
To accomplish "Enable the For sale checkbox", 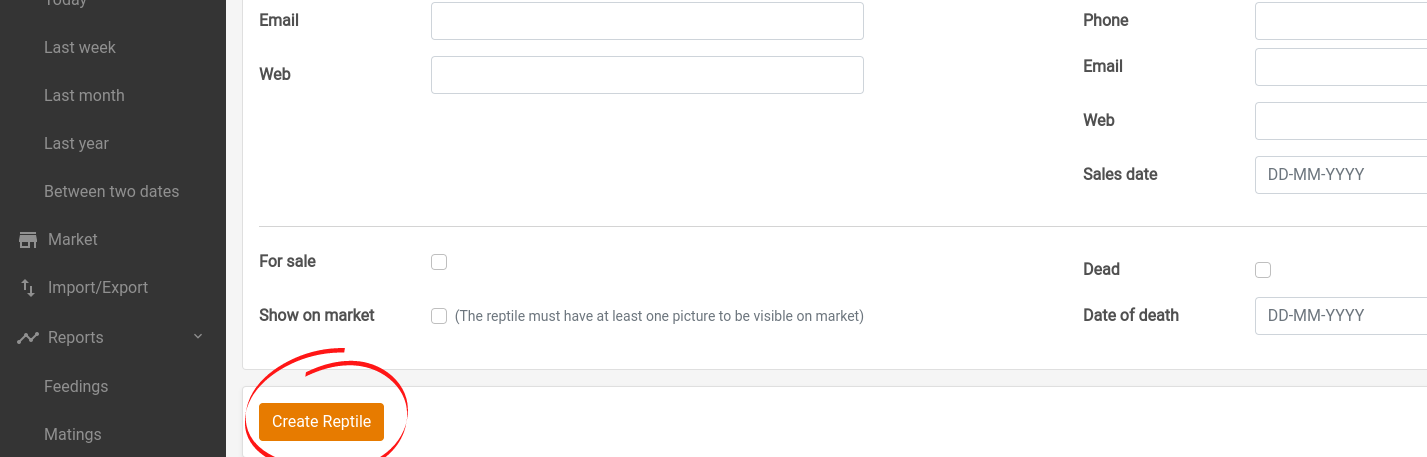I will [x=439, y=262].
